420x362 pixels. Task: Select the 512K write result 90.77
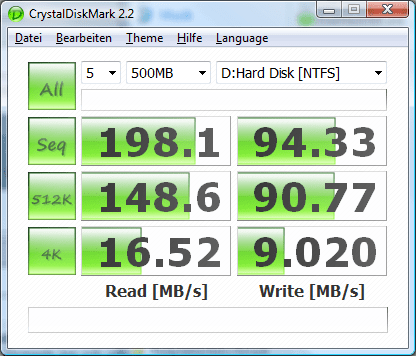pyautogui.click(x=312, y=196)
